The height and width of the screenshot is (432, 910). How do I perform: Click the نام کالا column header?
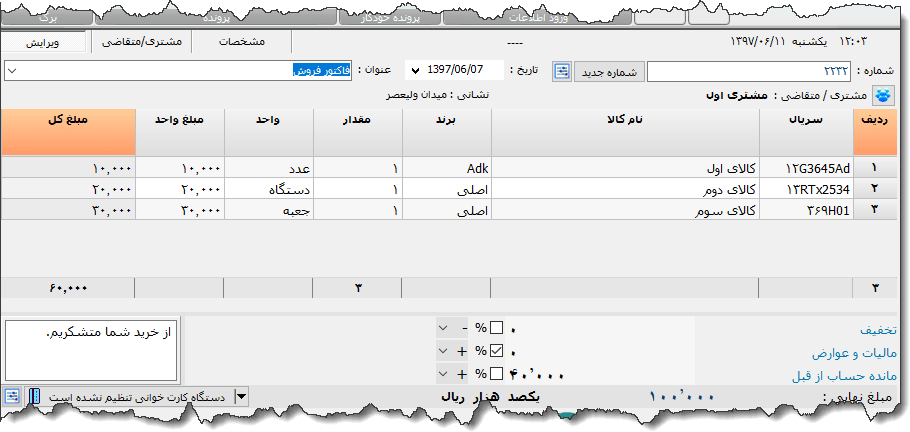pyautogui.click(x=625, y=132)
